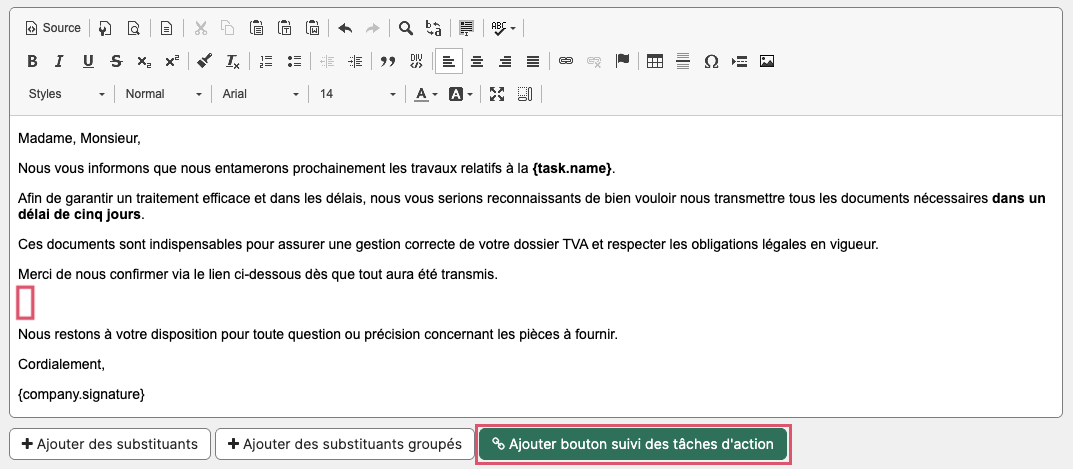The height and width of the screenshot is (469, 1073).
Task: Open the Preview icon
Action: (133, 28)
